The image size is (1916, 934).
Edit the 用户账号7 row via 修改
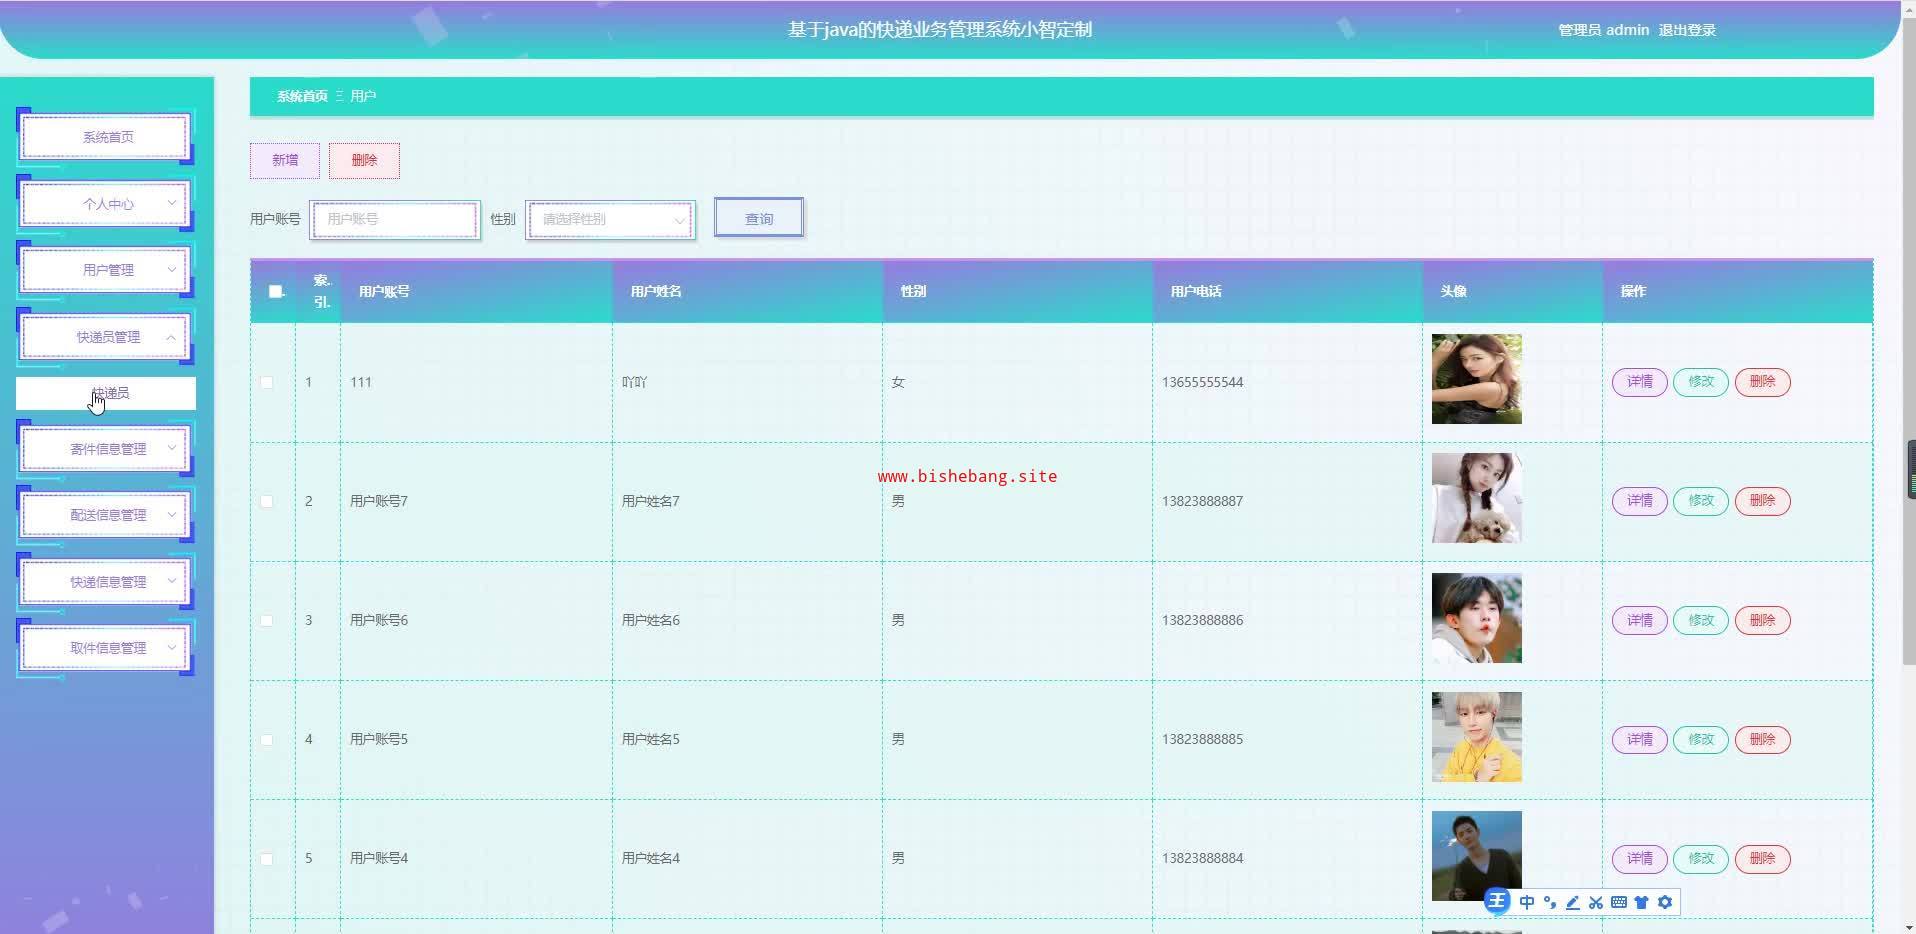pos(1701,501)
